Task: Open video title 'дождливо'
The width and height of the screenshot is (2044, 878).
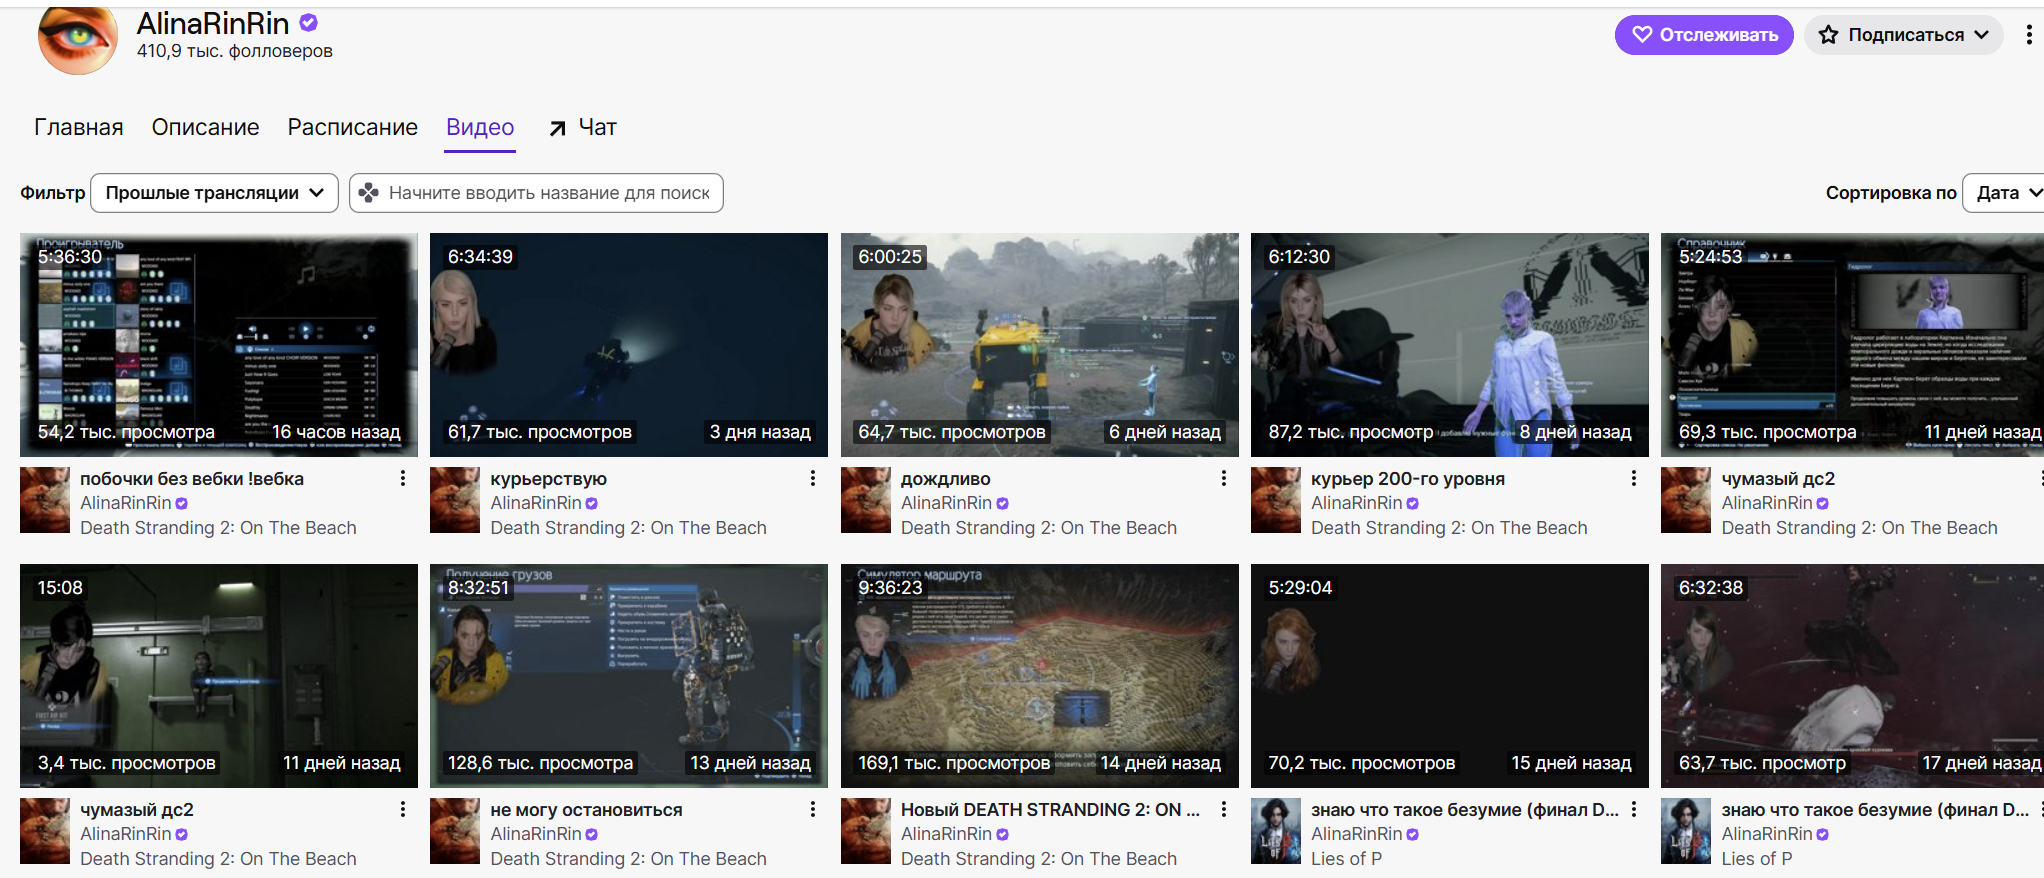Action: 946,479
